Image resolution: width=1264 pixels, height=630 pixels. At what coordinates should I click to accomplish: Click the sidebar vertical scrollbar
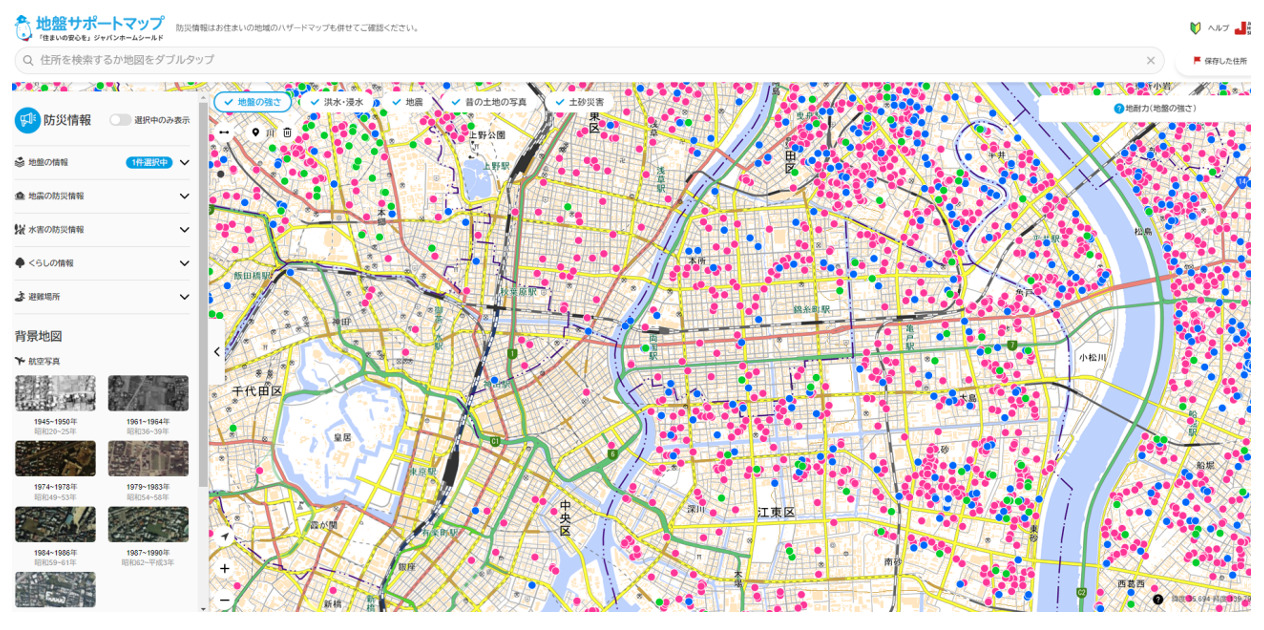[x=204, y=300]
